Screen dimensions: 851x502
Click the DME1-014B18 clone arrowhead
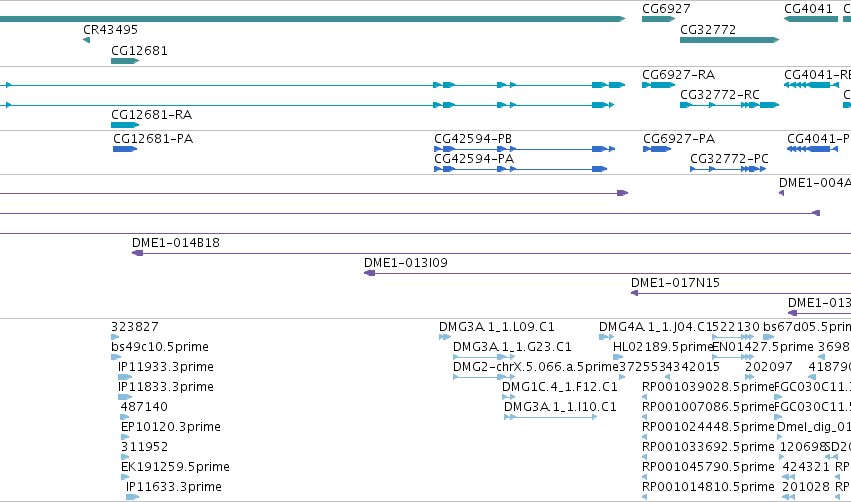[137, 253]
